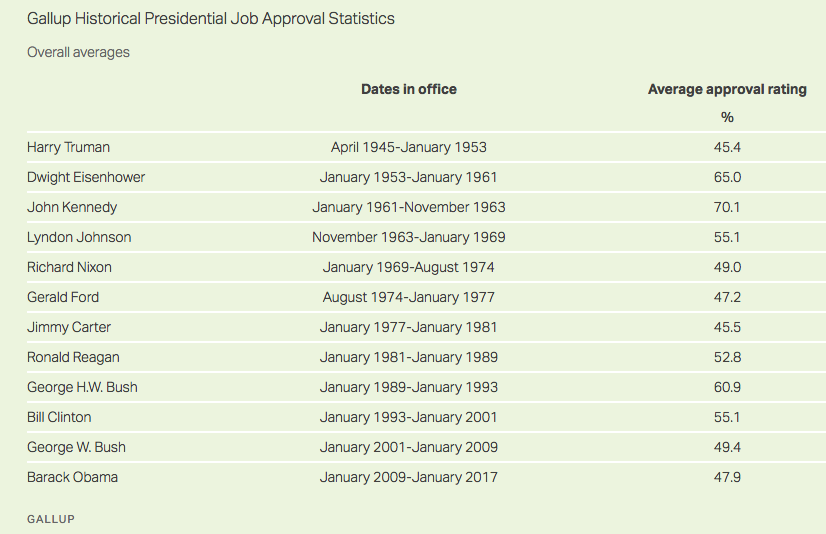Click Gerald Ford's name
The height and width of the screenshot is (534, 826).
pos(63,297)
